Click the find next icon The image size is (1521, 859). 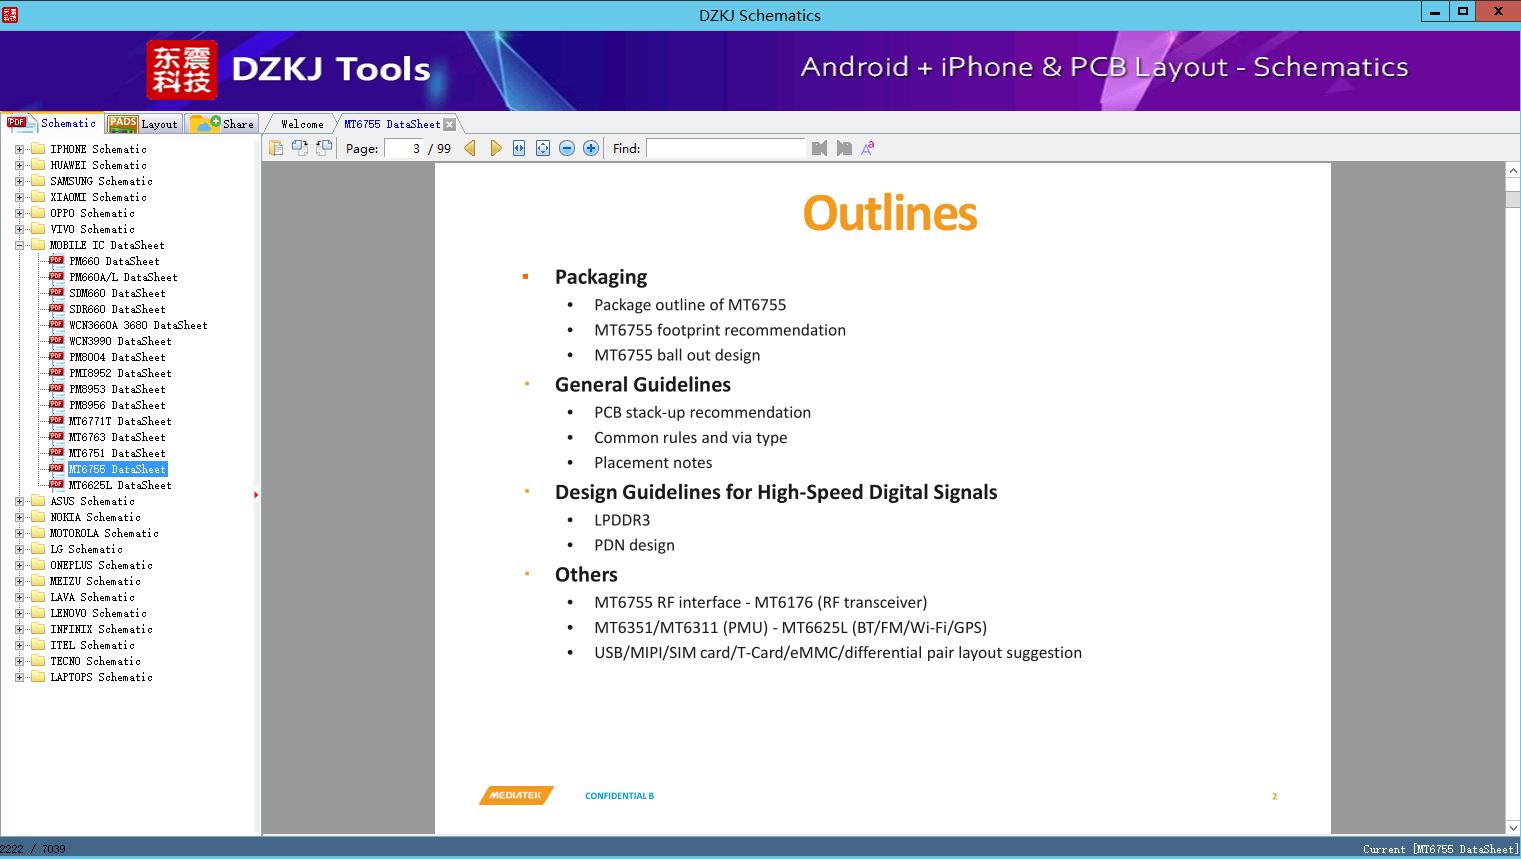point(844,148)
